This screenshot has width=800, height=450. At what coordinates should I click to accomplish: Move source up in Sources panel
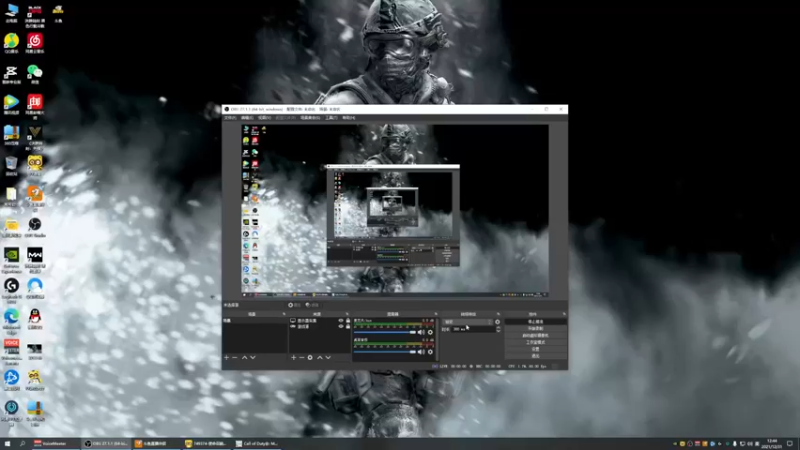[x=320, y=357]
